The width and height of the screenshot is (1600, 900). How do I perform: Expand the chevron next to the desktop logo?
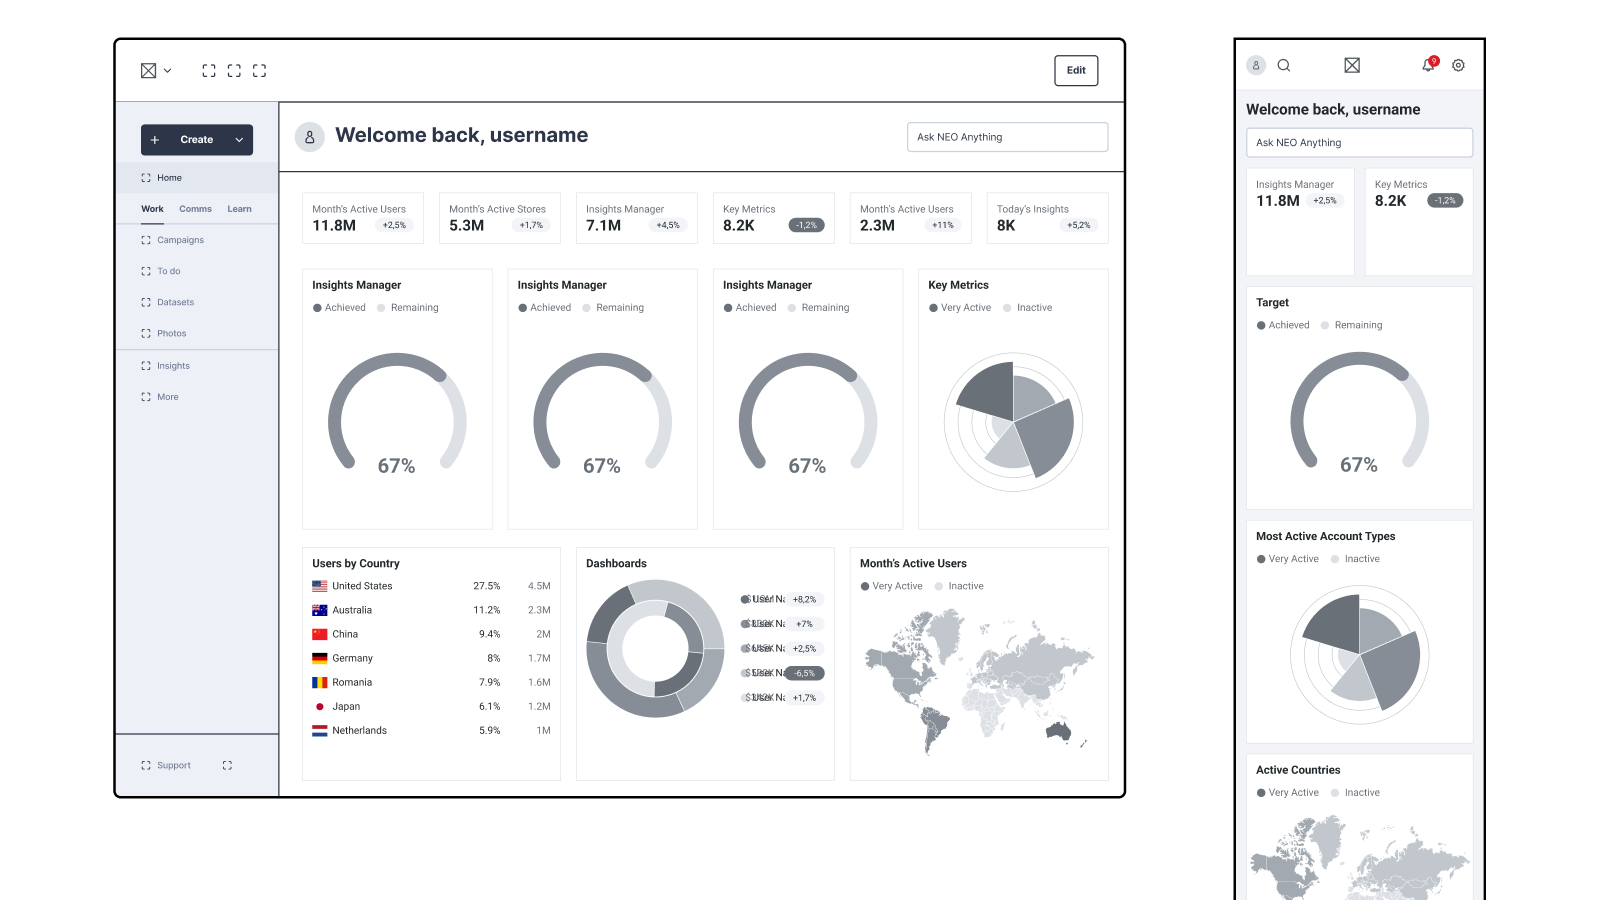[x=167, y=70]
